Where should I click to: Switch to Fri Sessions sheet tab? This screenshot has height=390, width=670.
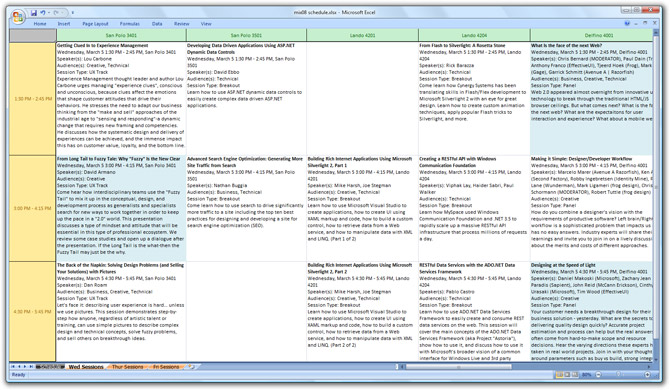[x=166, y=367]
